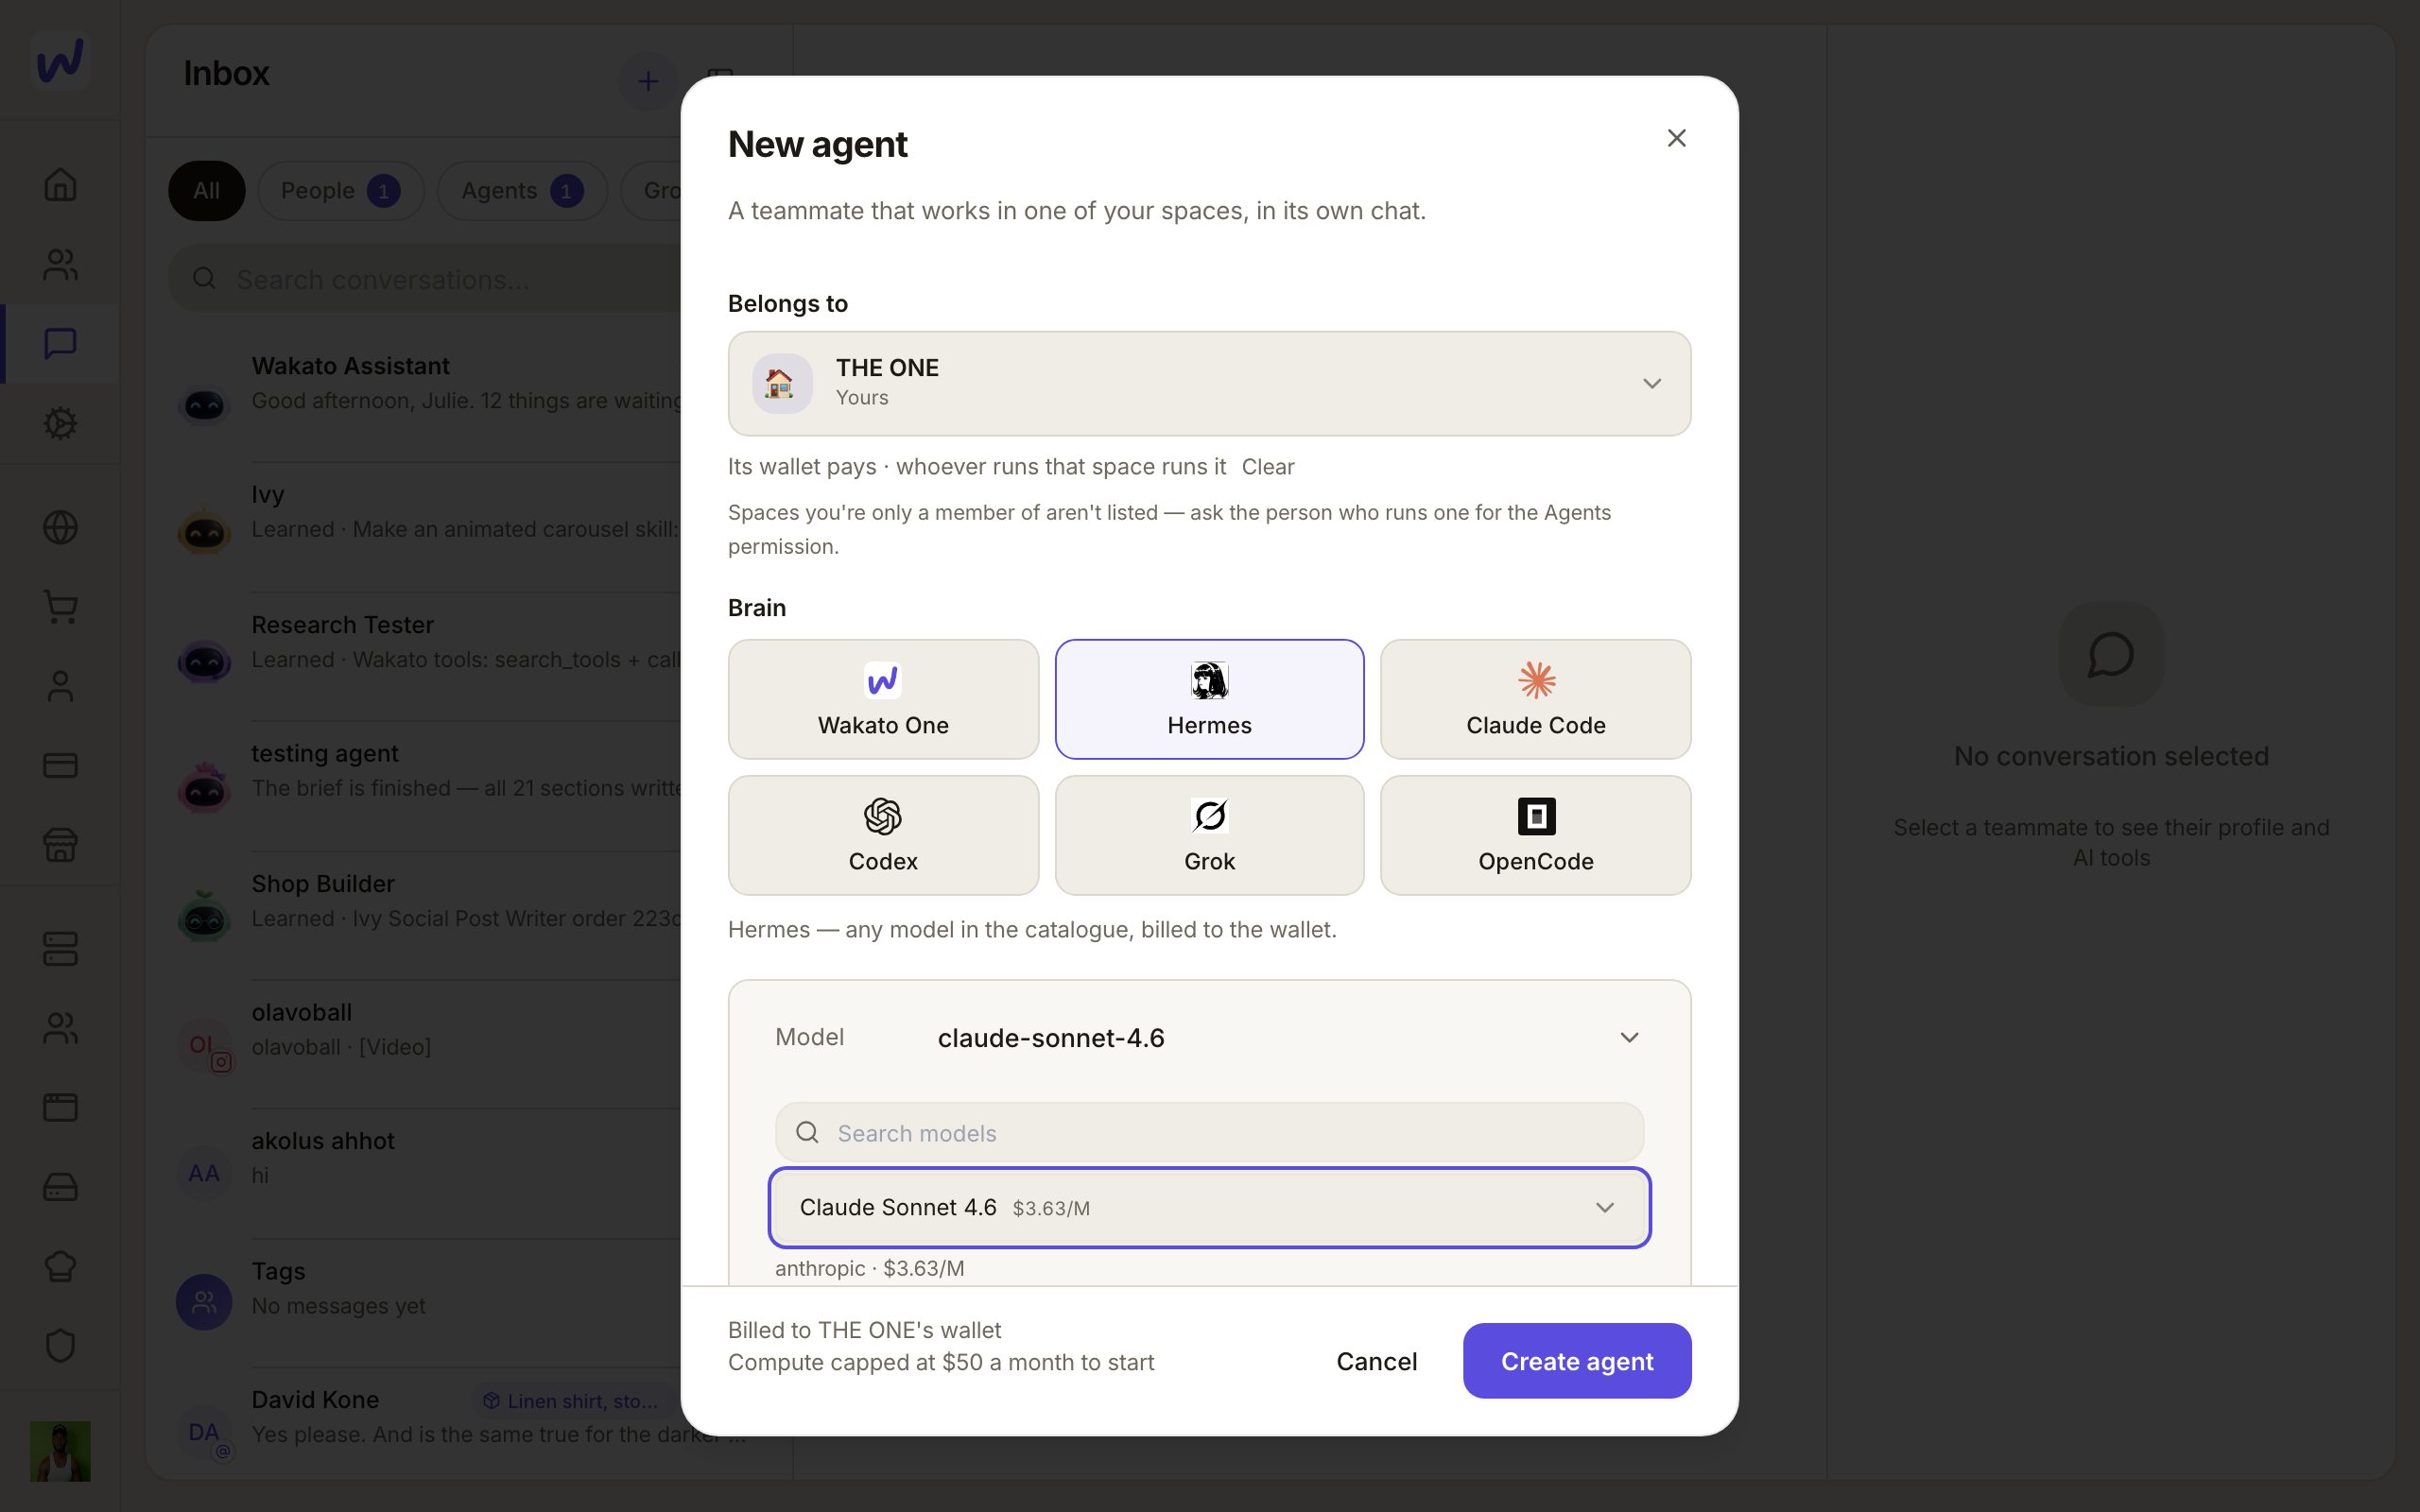Select the Claude Code brain option
The image size is (2420, 1512).
point(1535,699)
